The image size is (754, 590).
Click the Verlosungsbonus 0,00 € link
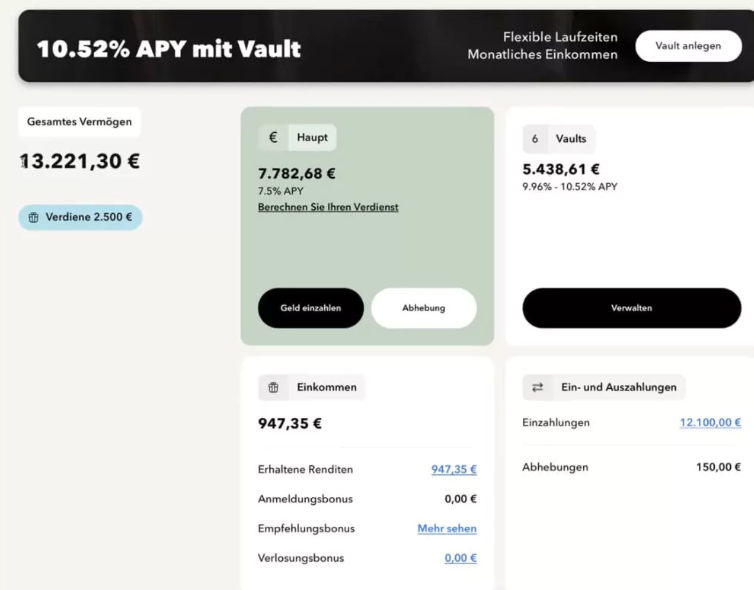pos(460,558)
